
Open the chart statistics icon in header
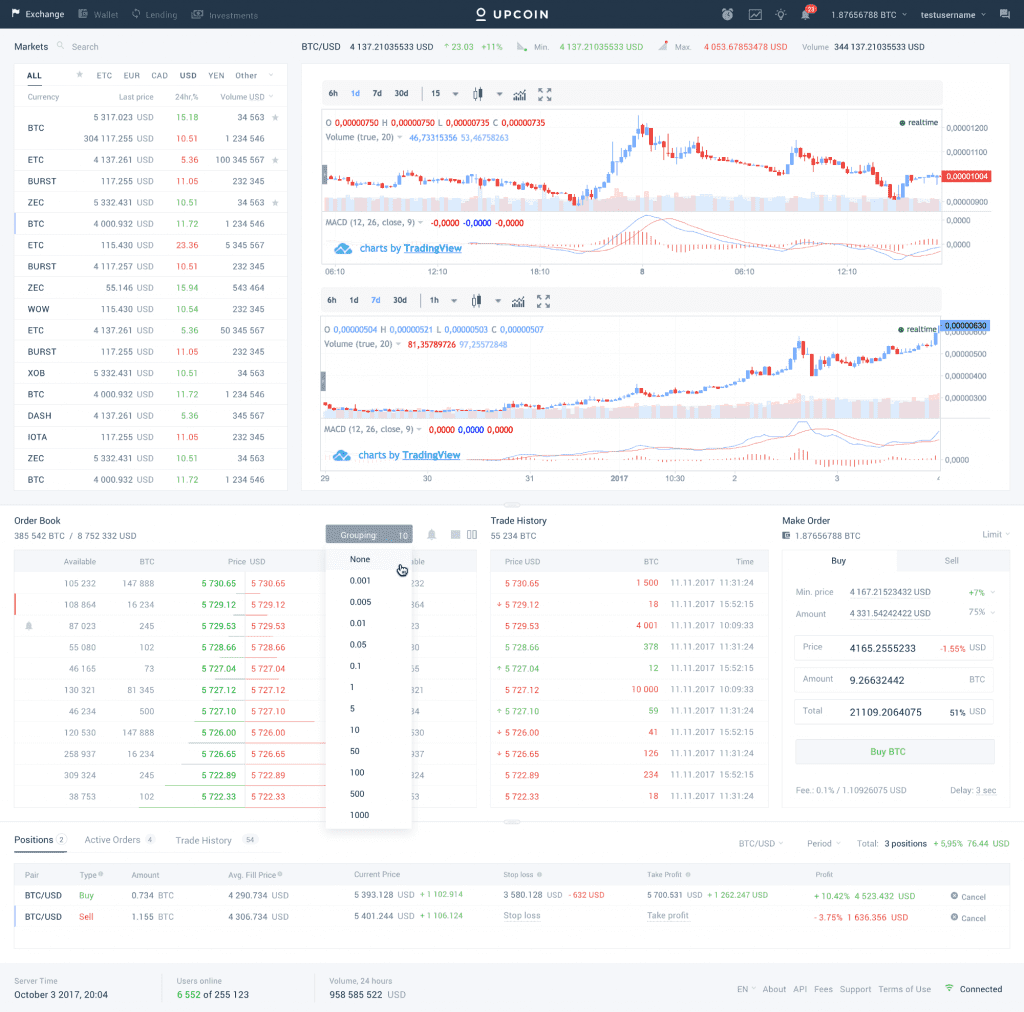[x=754, y=12]
